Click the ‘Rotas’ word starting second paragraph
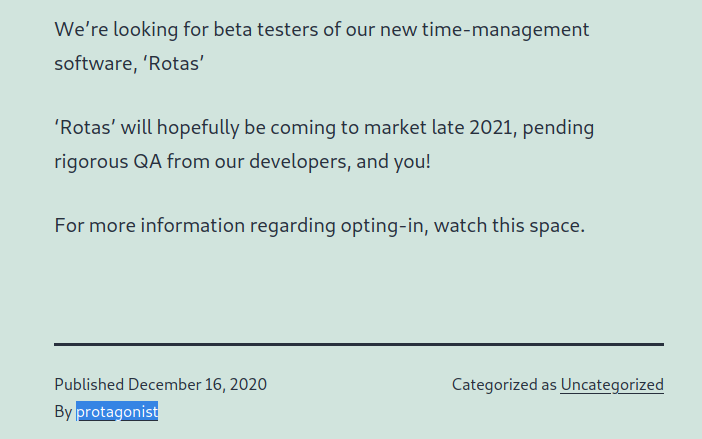This screenshot has height=439, width=702. click(x=85, y=128)
